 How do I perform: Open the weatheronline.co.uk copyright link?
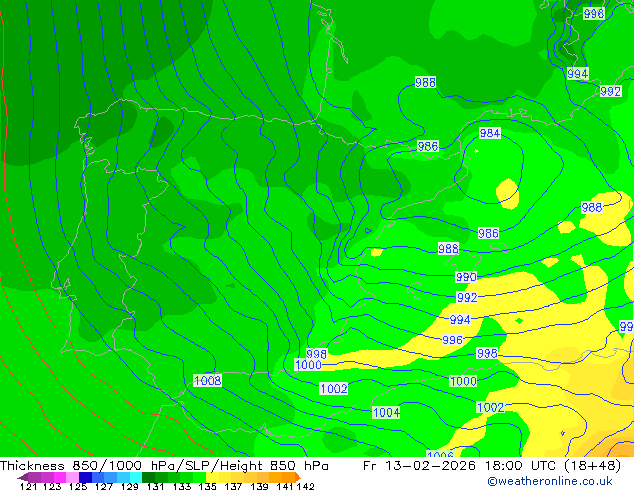tap(550, 481)
